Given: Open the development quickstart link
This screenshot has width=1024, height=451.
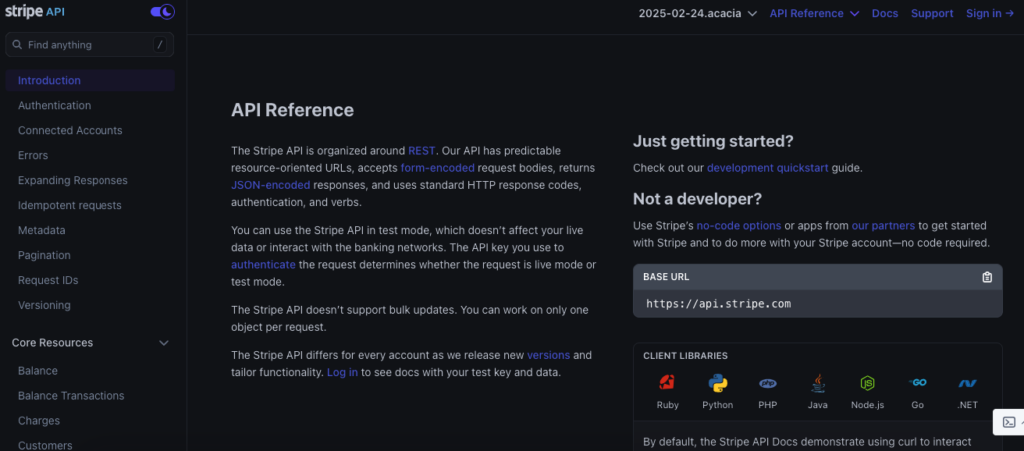Looking at the screenshot, I should 767,168.
